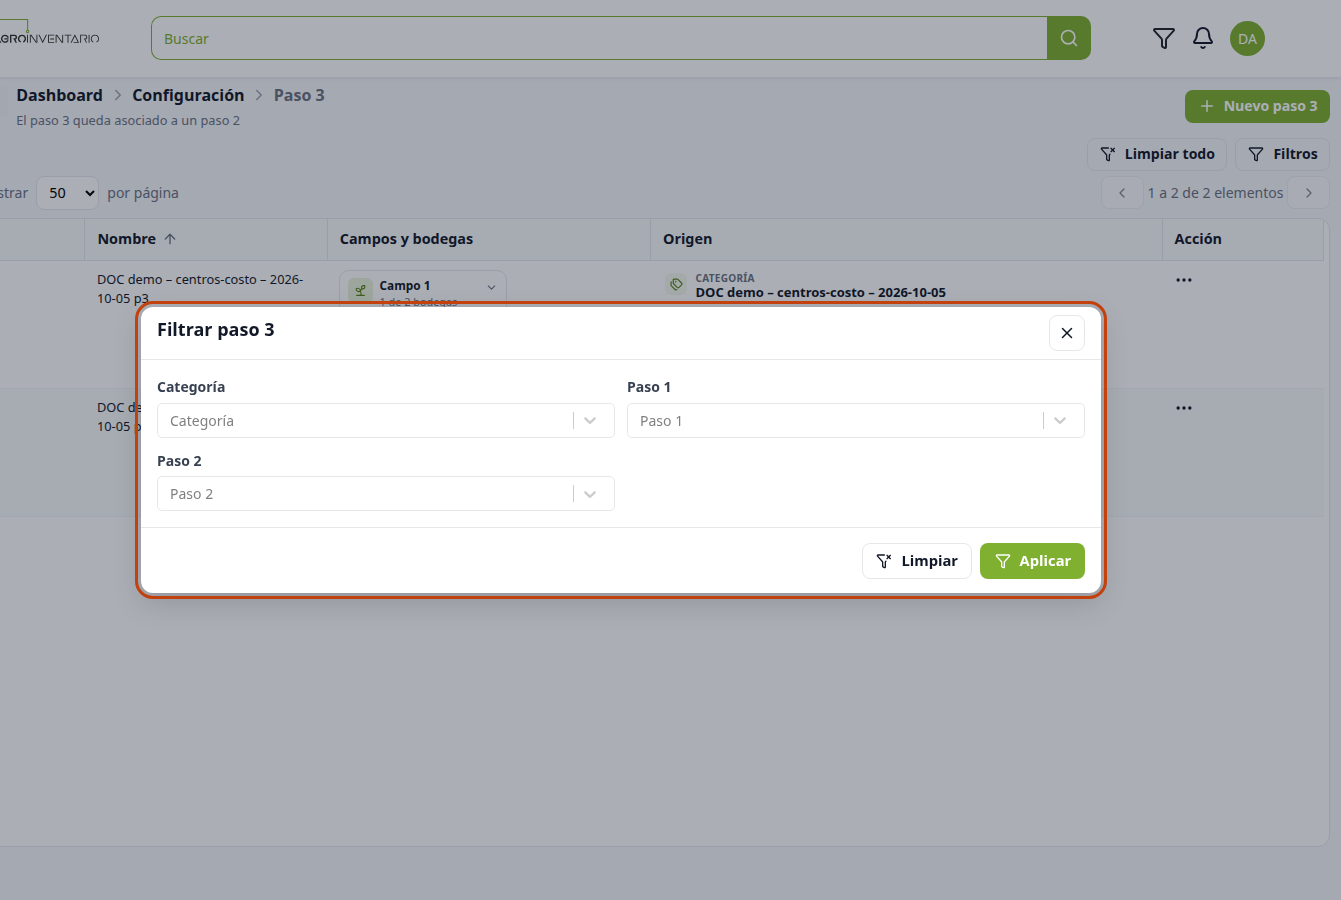Open actions menu for first DOC demo row

click(1184, 280)
